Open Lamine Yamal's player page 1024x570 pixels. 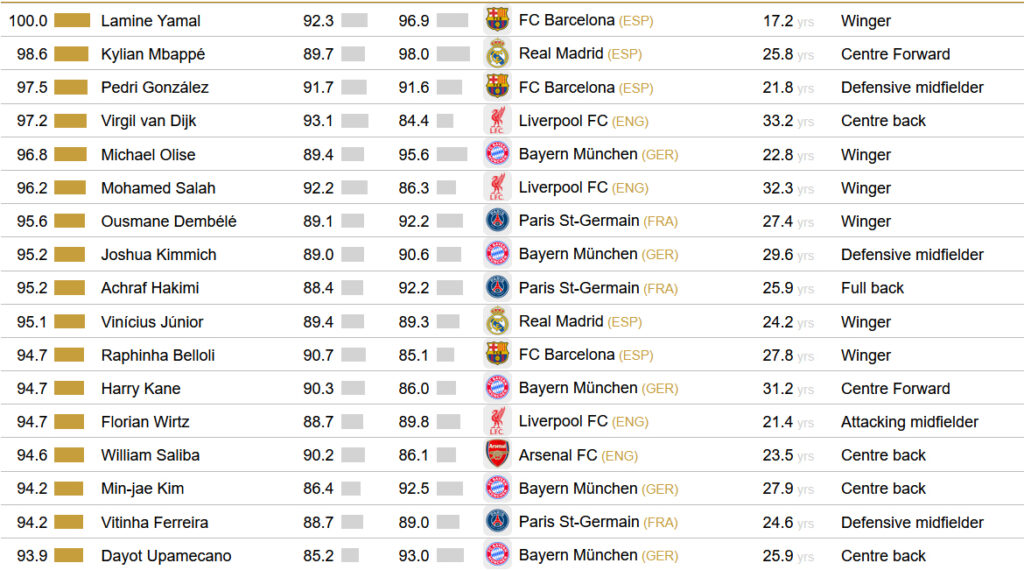tap(150, 20)
